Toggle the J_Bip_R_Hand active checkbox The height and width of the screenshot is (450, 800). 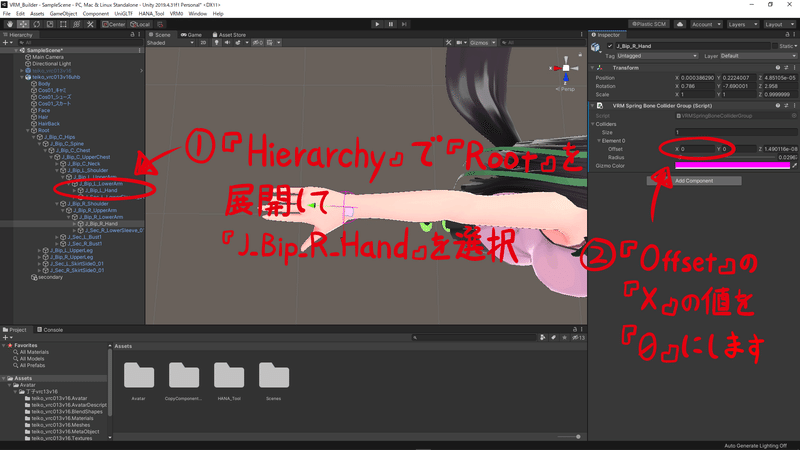pyautogui.click(x=610, y=46)
